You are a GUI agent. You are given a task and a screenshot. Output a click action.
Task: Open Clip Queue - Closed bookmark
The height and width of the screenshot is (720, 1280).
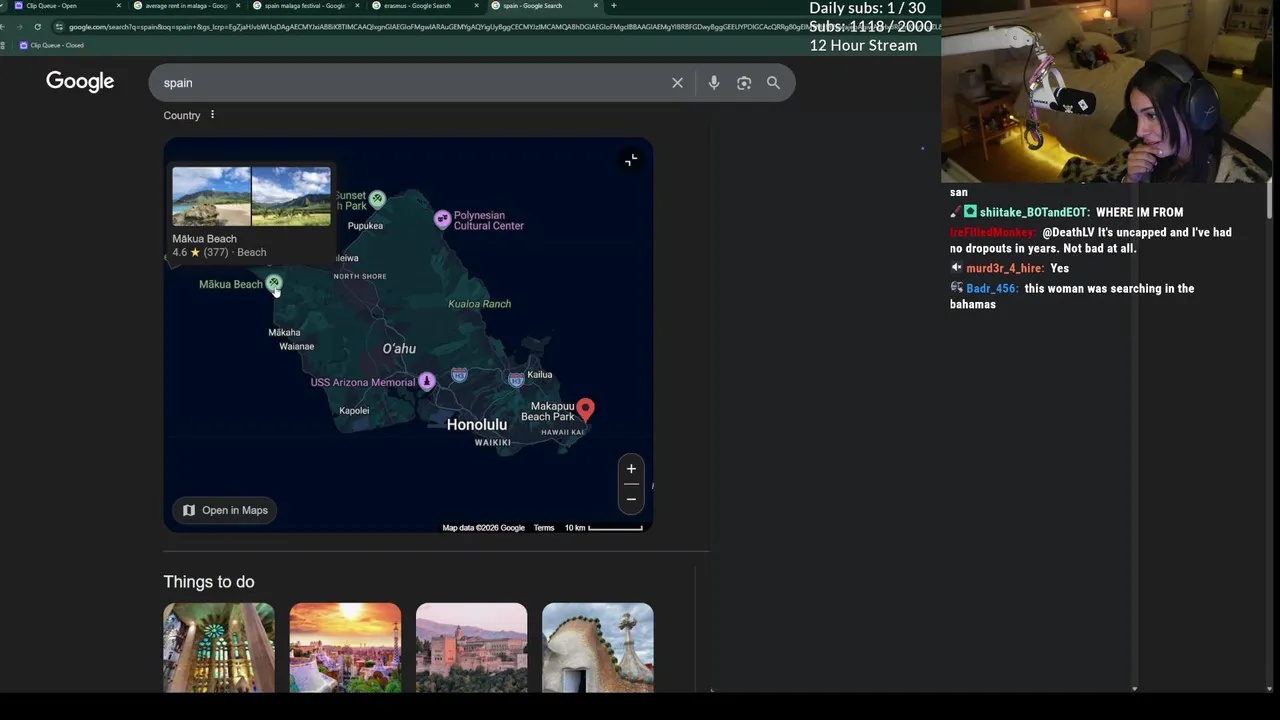pos(51,45)
